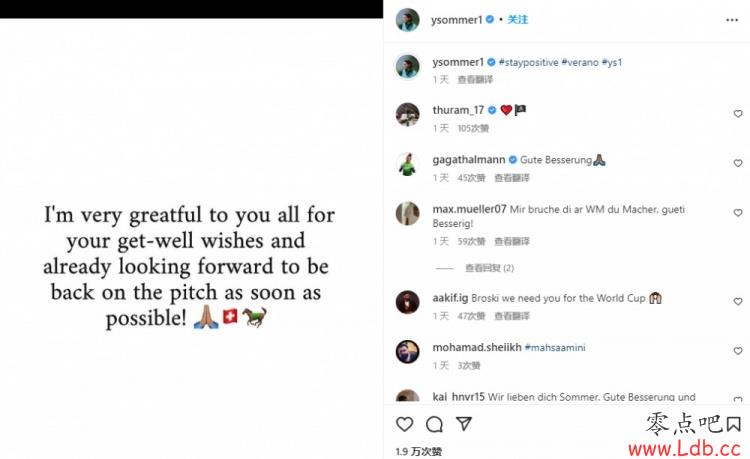The height and width of the screenshot is (459, 750).
Task: Open the #mahsaamini hashtag
Action: pyautogui.click(x=555, y=348)
